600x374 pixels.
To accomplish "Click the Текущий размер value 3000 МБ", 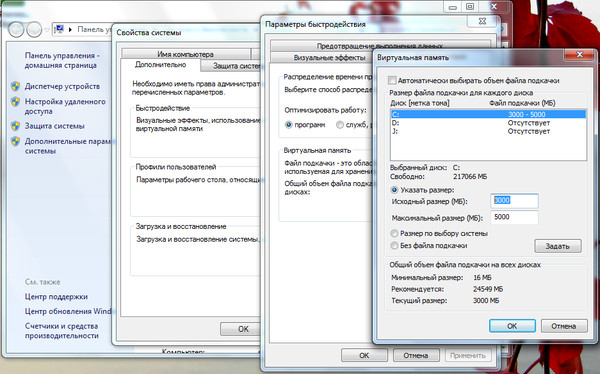I will click(486, 301).
